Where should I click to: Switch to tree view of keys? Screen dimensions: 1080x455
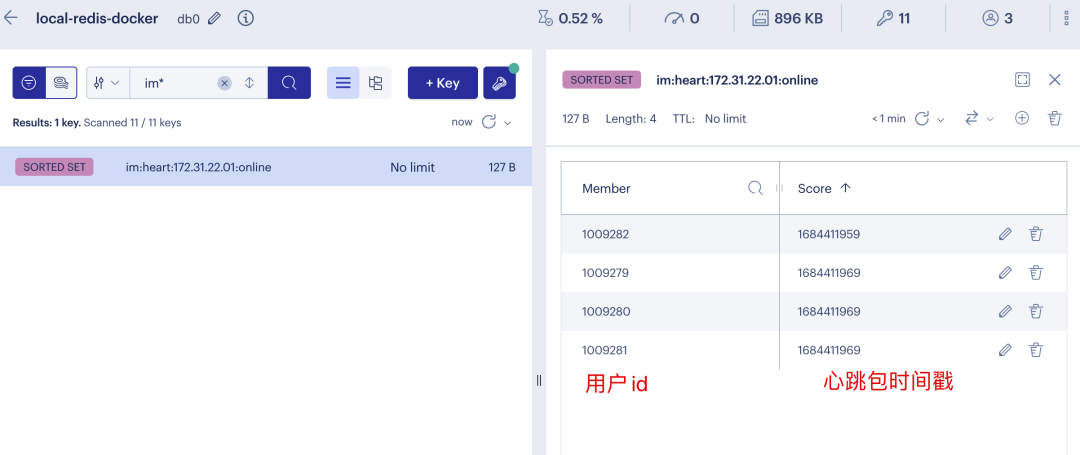375,83
